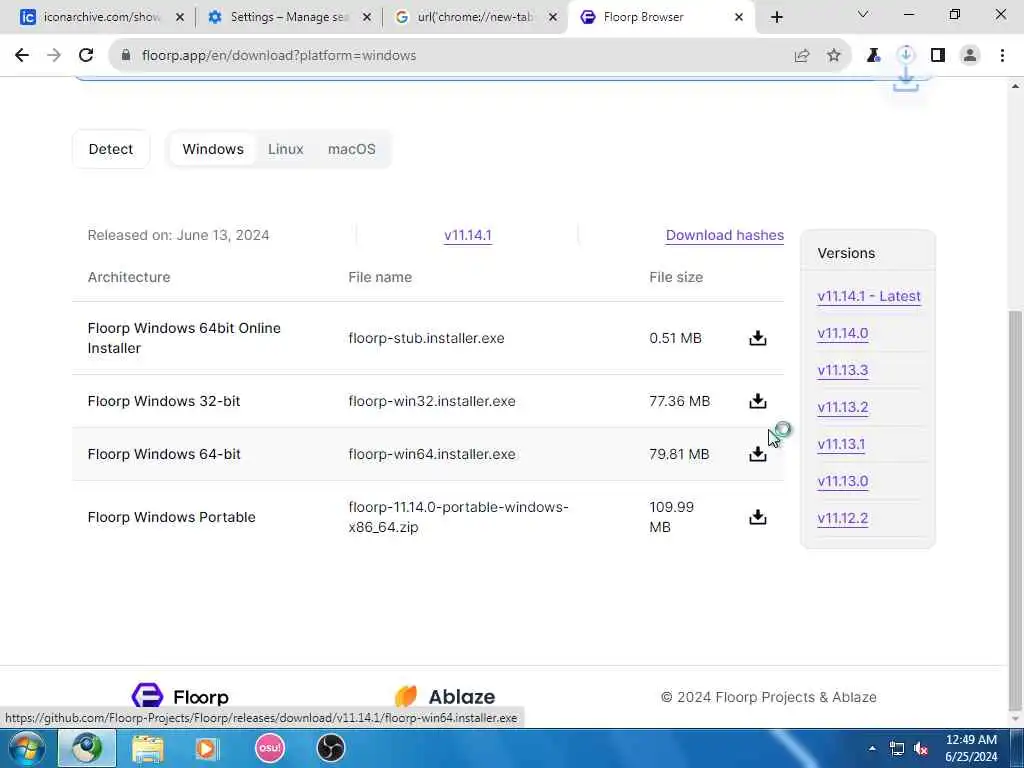Click the Ablaze logo in the footer

tap(445, 696)
